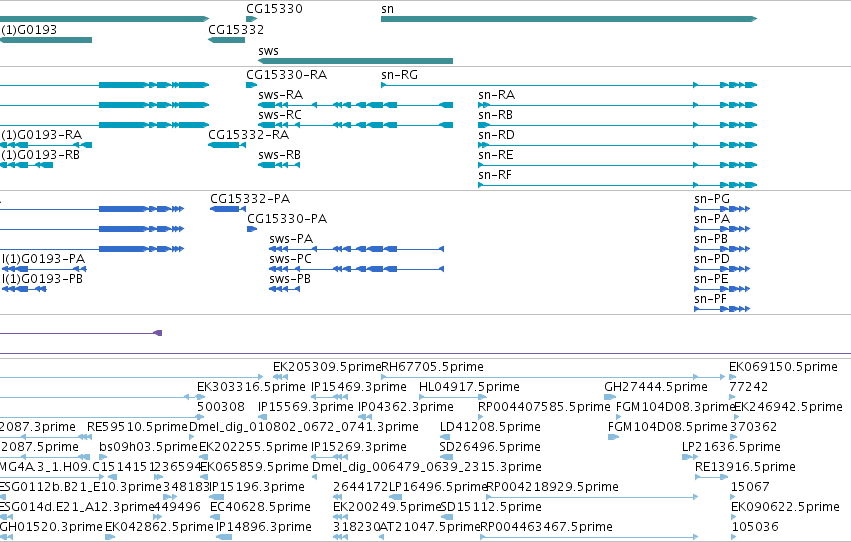Select EST RP004218929.5prime
This screenshot has width=851, height=542.
pos(552,488)
